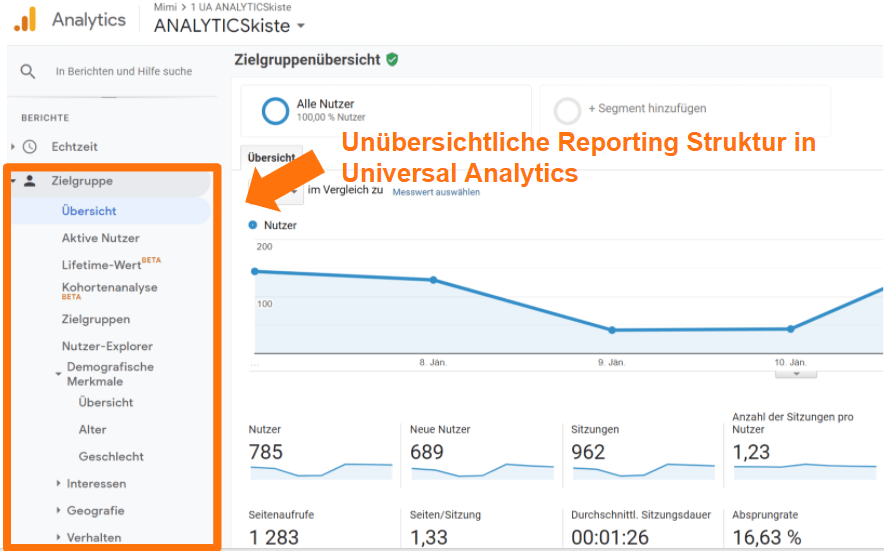This screenshot has height=551, width=884.
Task: Open the Alter demographics report
Action: pos(92,430)
